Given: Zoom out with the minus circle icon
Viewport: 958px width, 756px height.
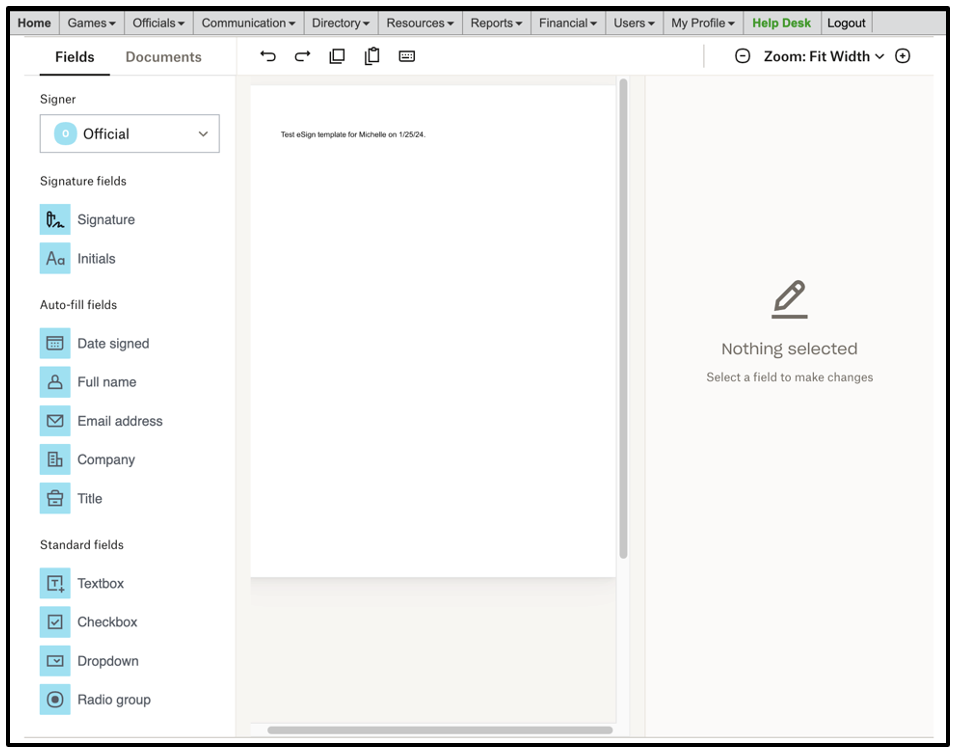Looking at the screenshot, I should 742,56.
